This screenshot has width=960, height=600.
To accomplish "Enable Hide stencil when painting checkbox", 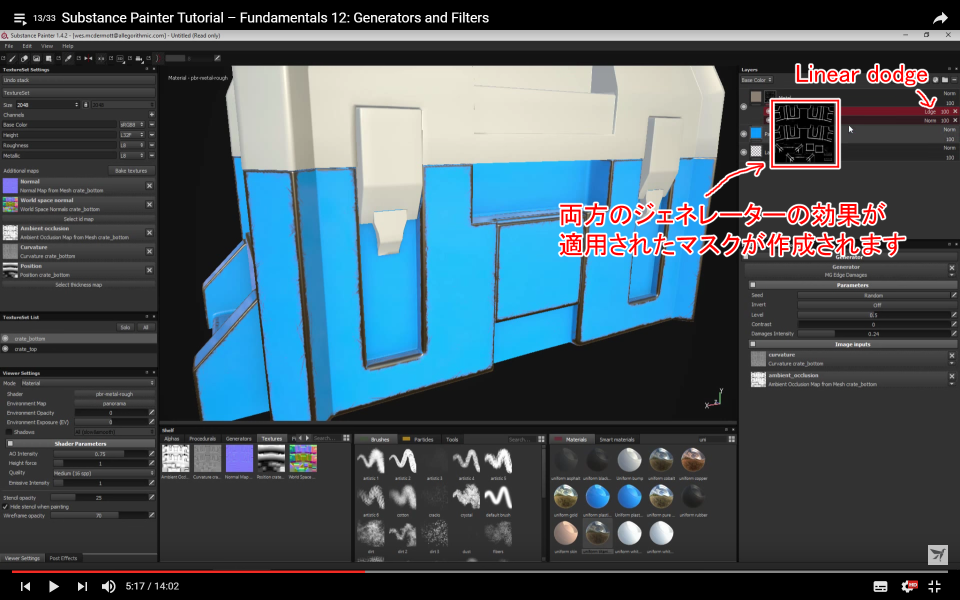I will (x=6, y=507).
